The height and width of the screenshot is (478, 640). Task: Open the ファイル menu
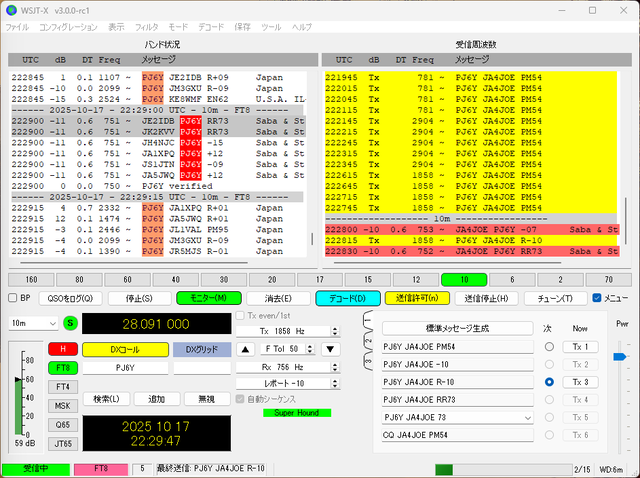click(x=17, y=27)
